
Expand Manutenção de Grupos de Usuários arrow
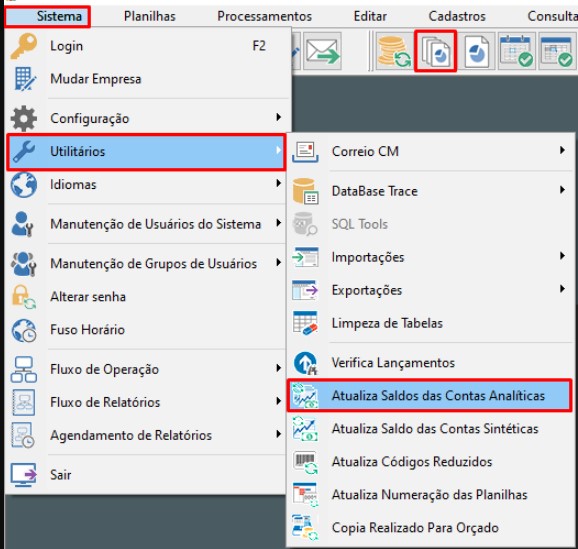[x=279, y=263]
